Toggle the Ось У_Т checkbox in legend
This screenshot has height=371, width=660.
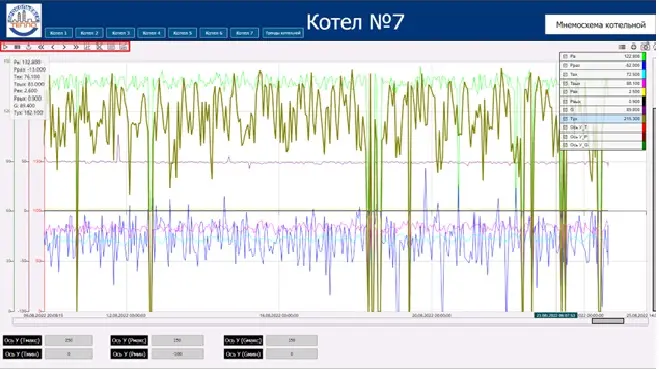[x=565, y=127]
